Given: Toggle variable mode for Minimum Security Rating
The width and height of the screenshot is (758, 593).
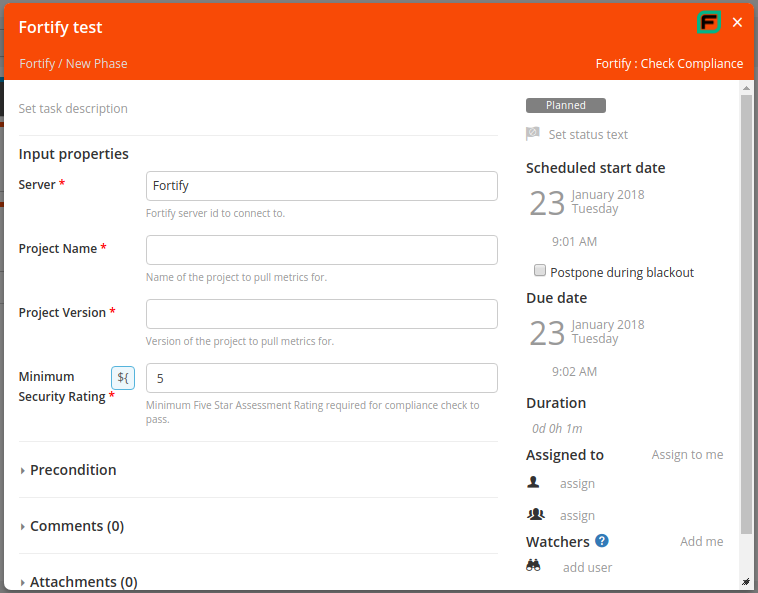Looking at the screenshot, I should click(x=123, y=378).
